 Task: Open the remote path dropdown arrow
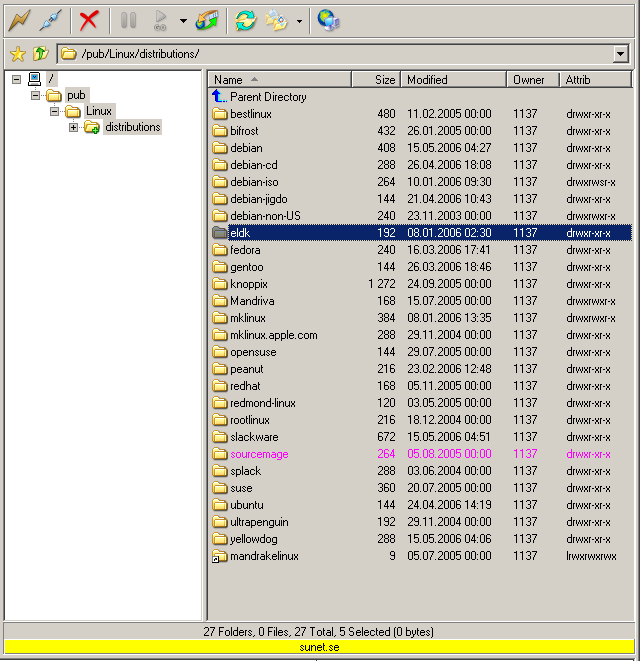(621, 54)
